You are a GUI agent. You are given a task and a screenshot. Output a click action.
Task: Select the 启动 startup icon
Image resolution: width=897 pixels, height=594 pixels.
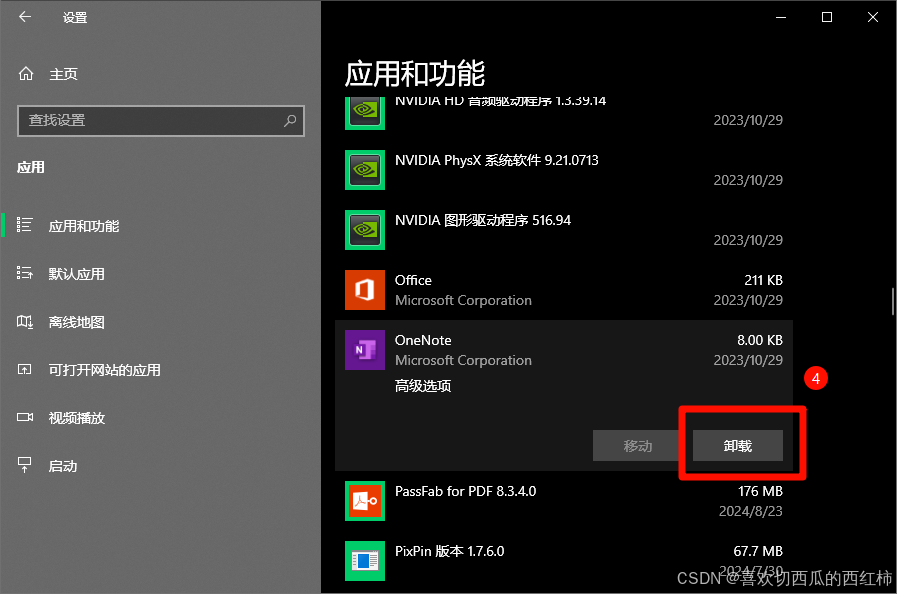coord(25,465)
